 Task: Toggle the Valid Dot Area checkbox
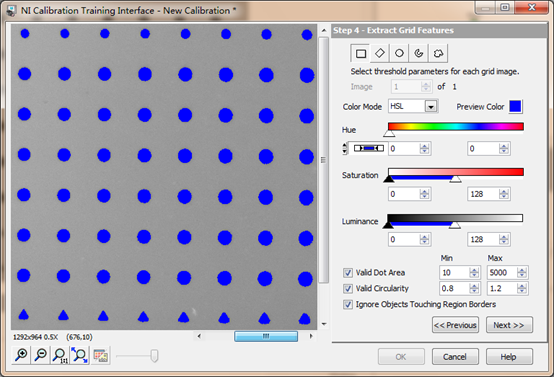(348, 273)
